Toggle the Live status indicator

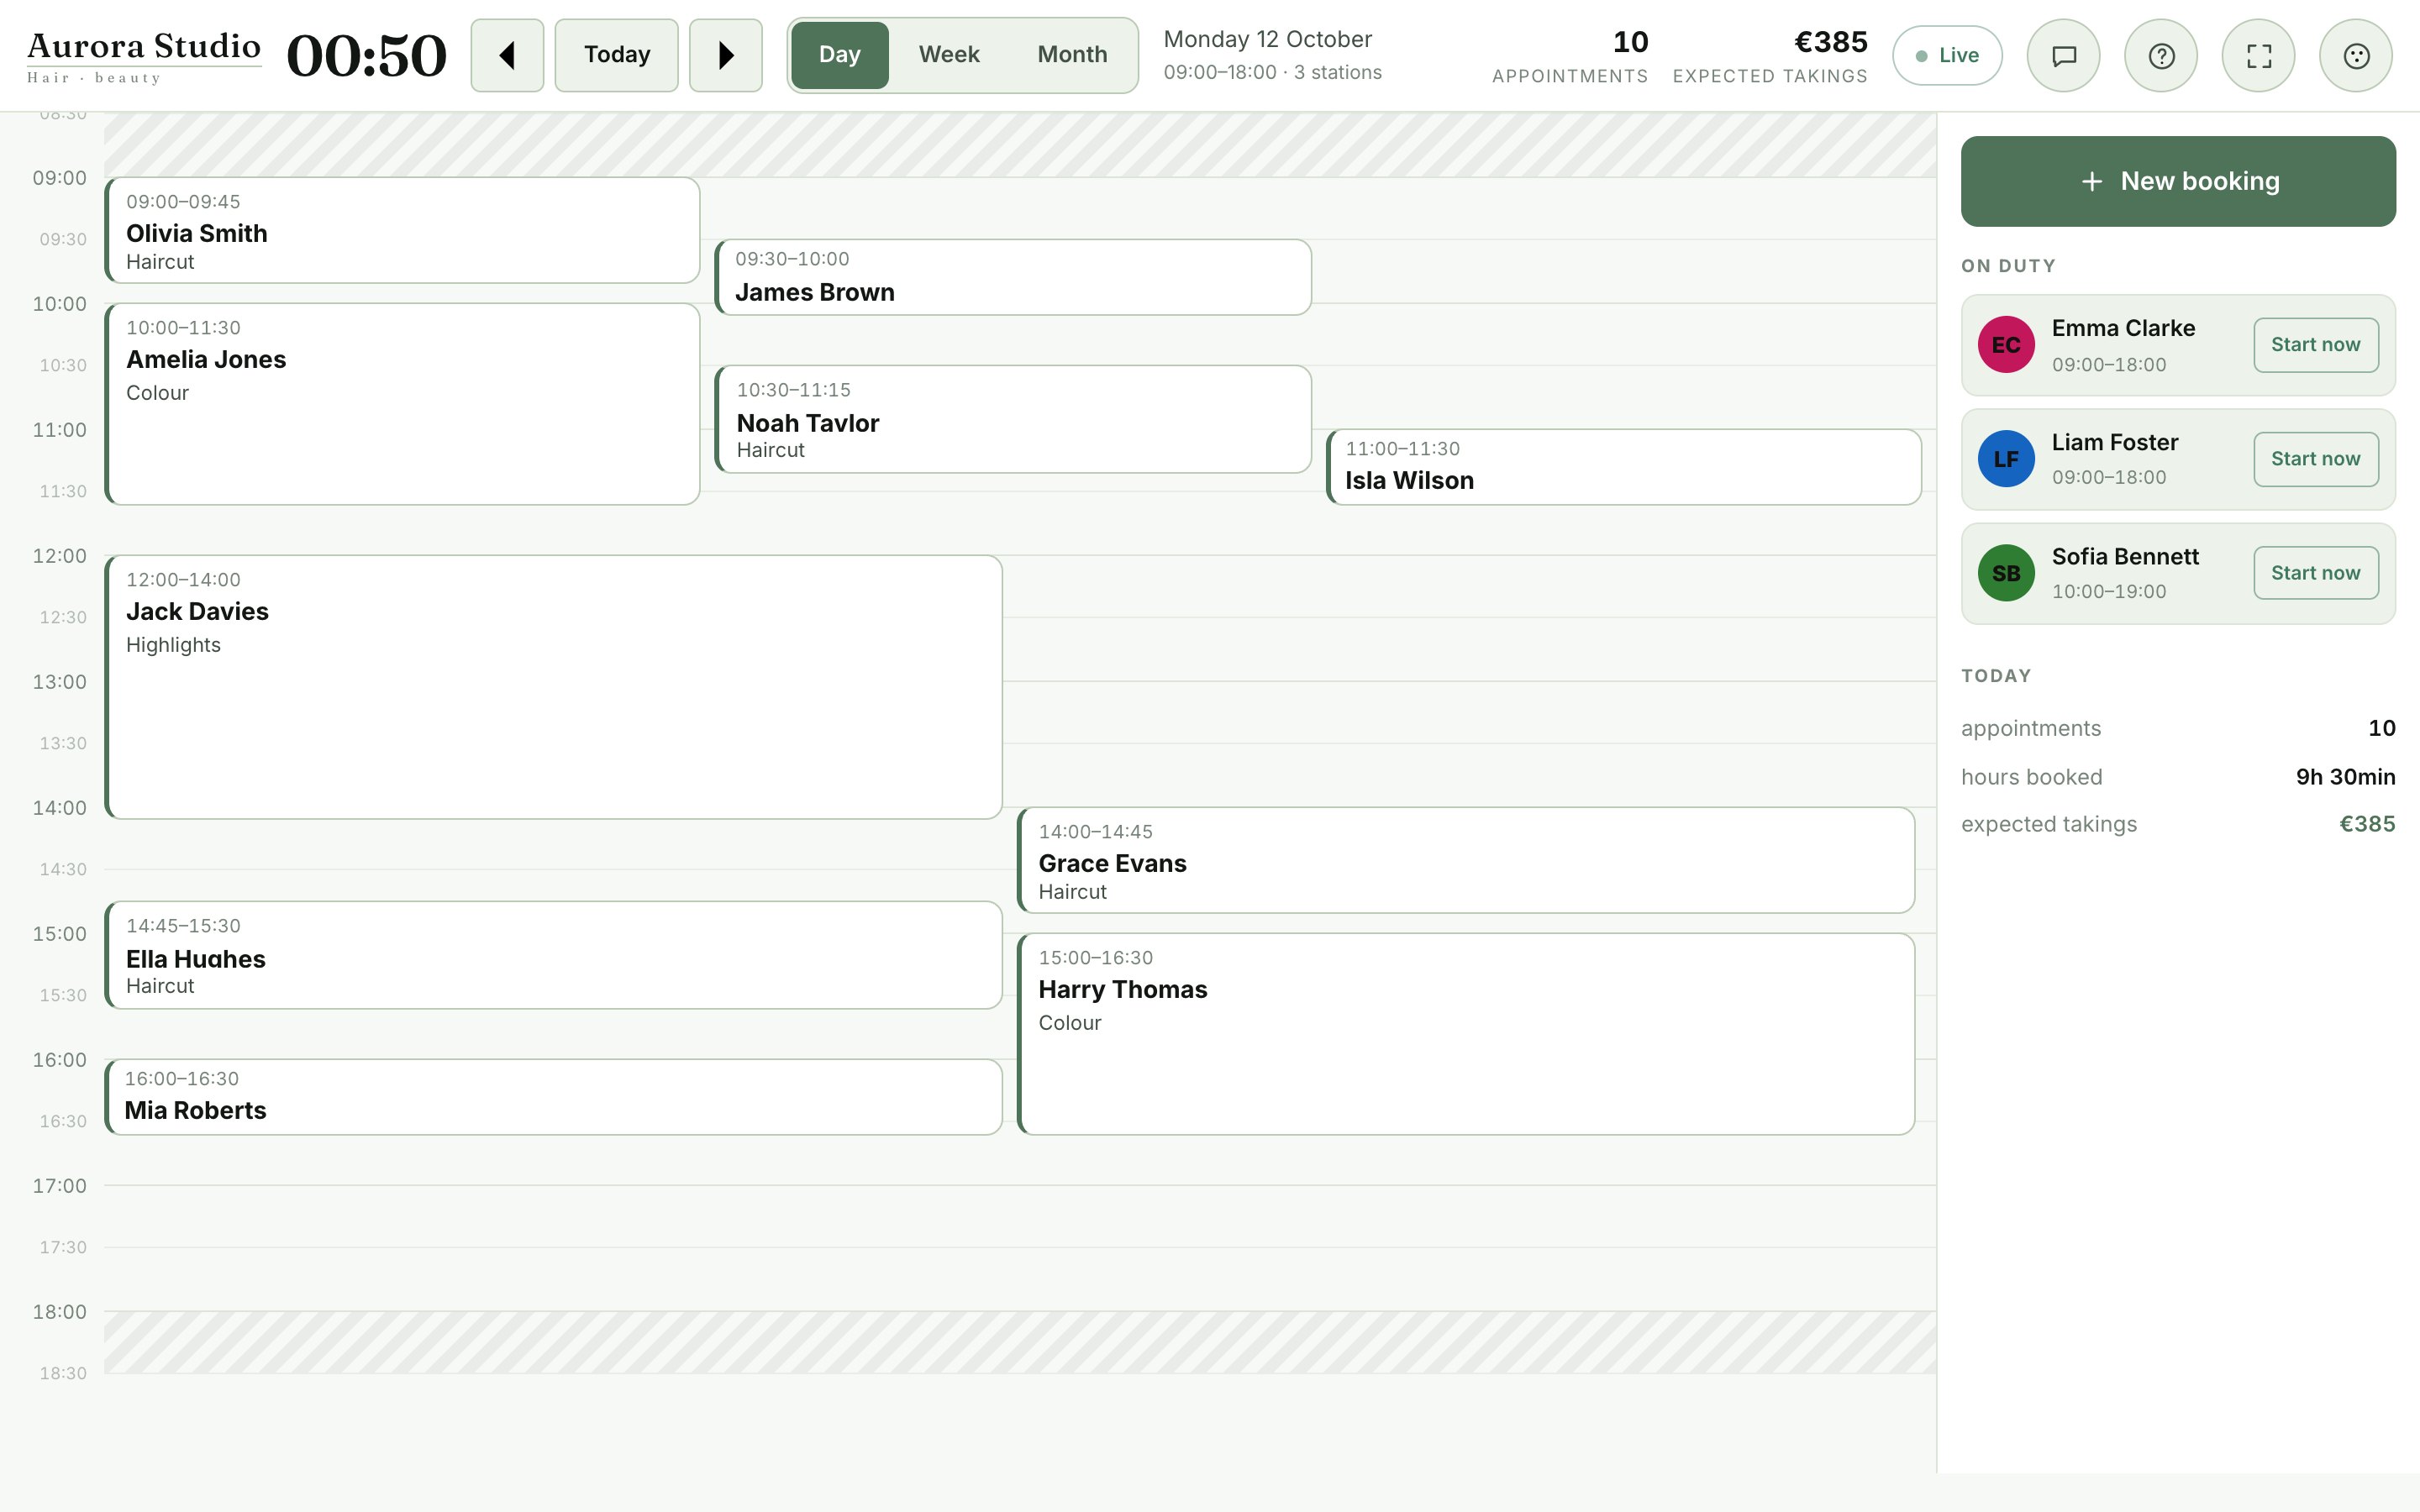click(1947, 56)
